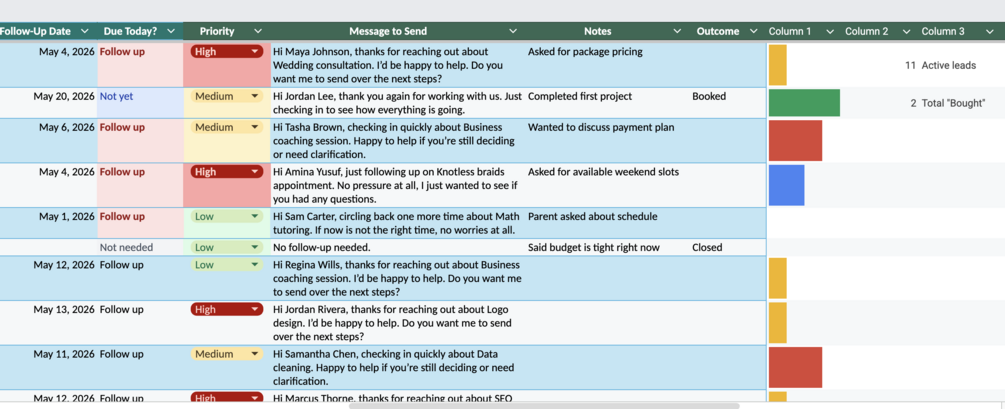Open the Outcome column filter arrow

point(754,31)
